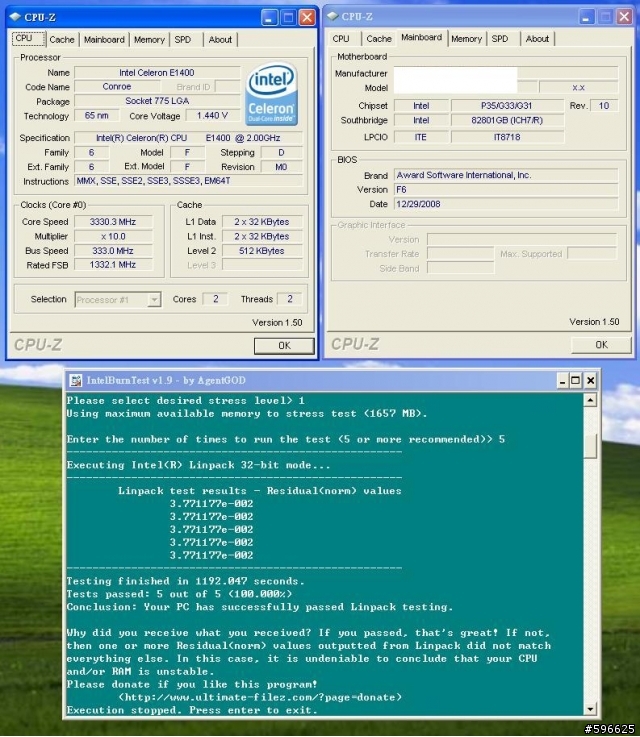Viewport: 640px width, 737px height.
Task: Click Package value Socket 775 LGA
Action: tap(157, 101)
